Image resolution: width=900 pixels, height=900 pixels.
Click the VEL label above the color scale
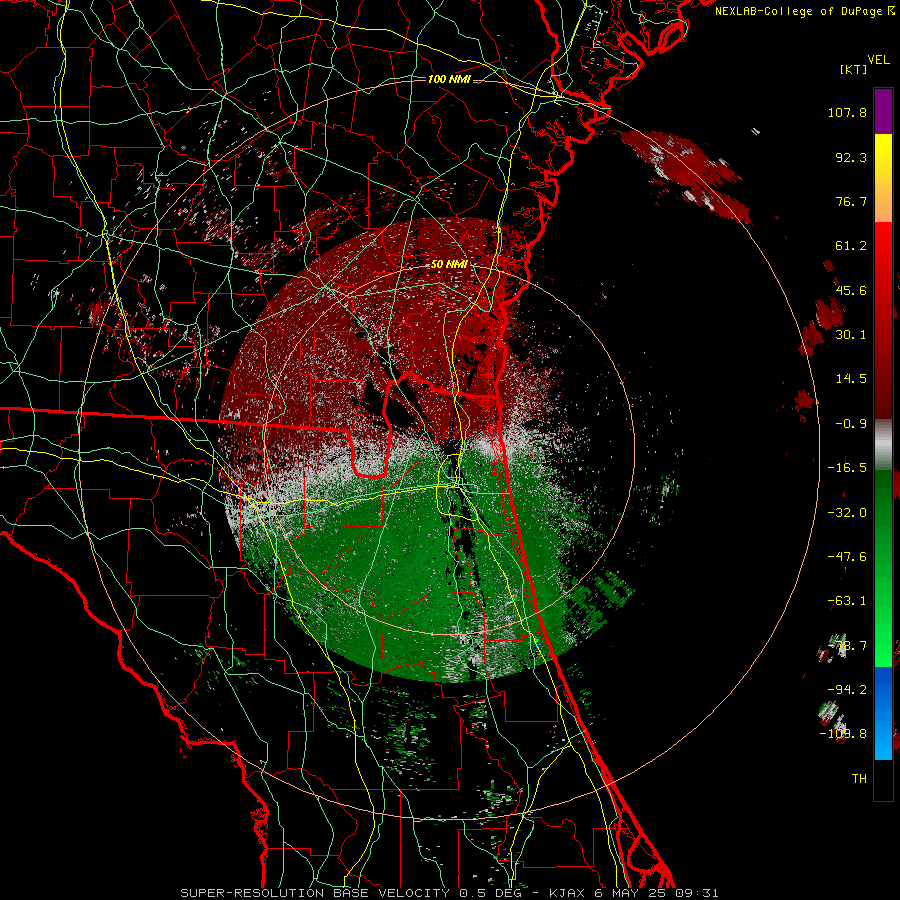[x=878, y=59]
